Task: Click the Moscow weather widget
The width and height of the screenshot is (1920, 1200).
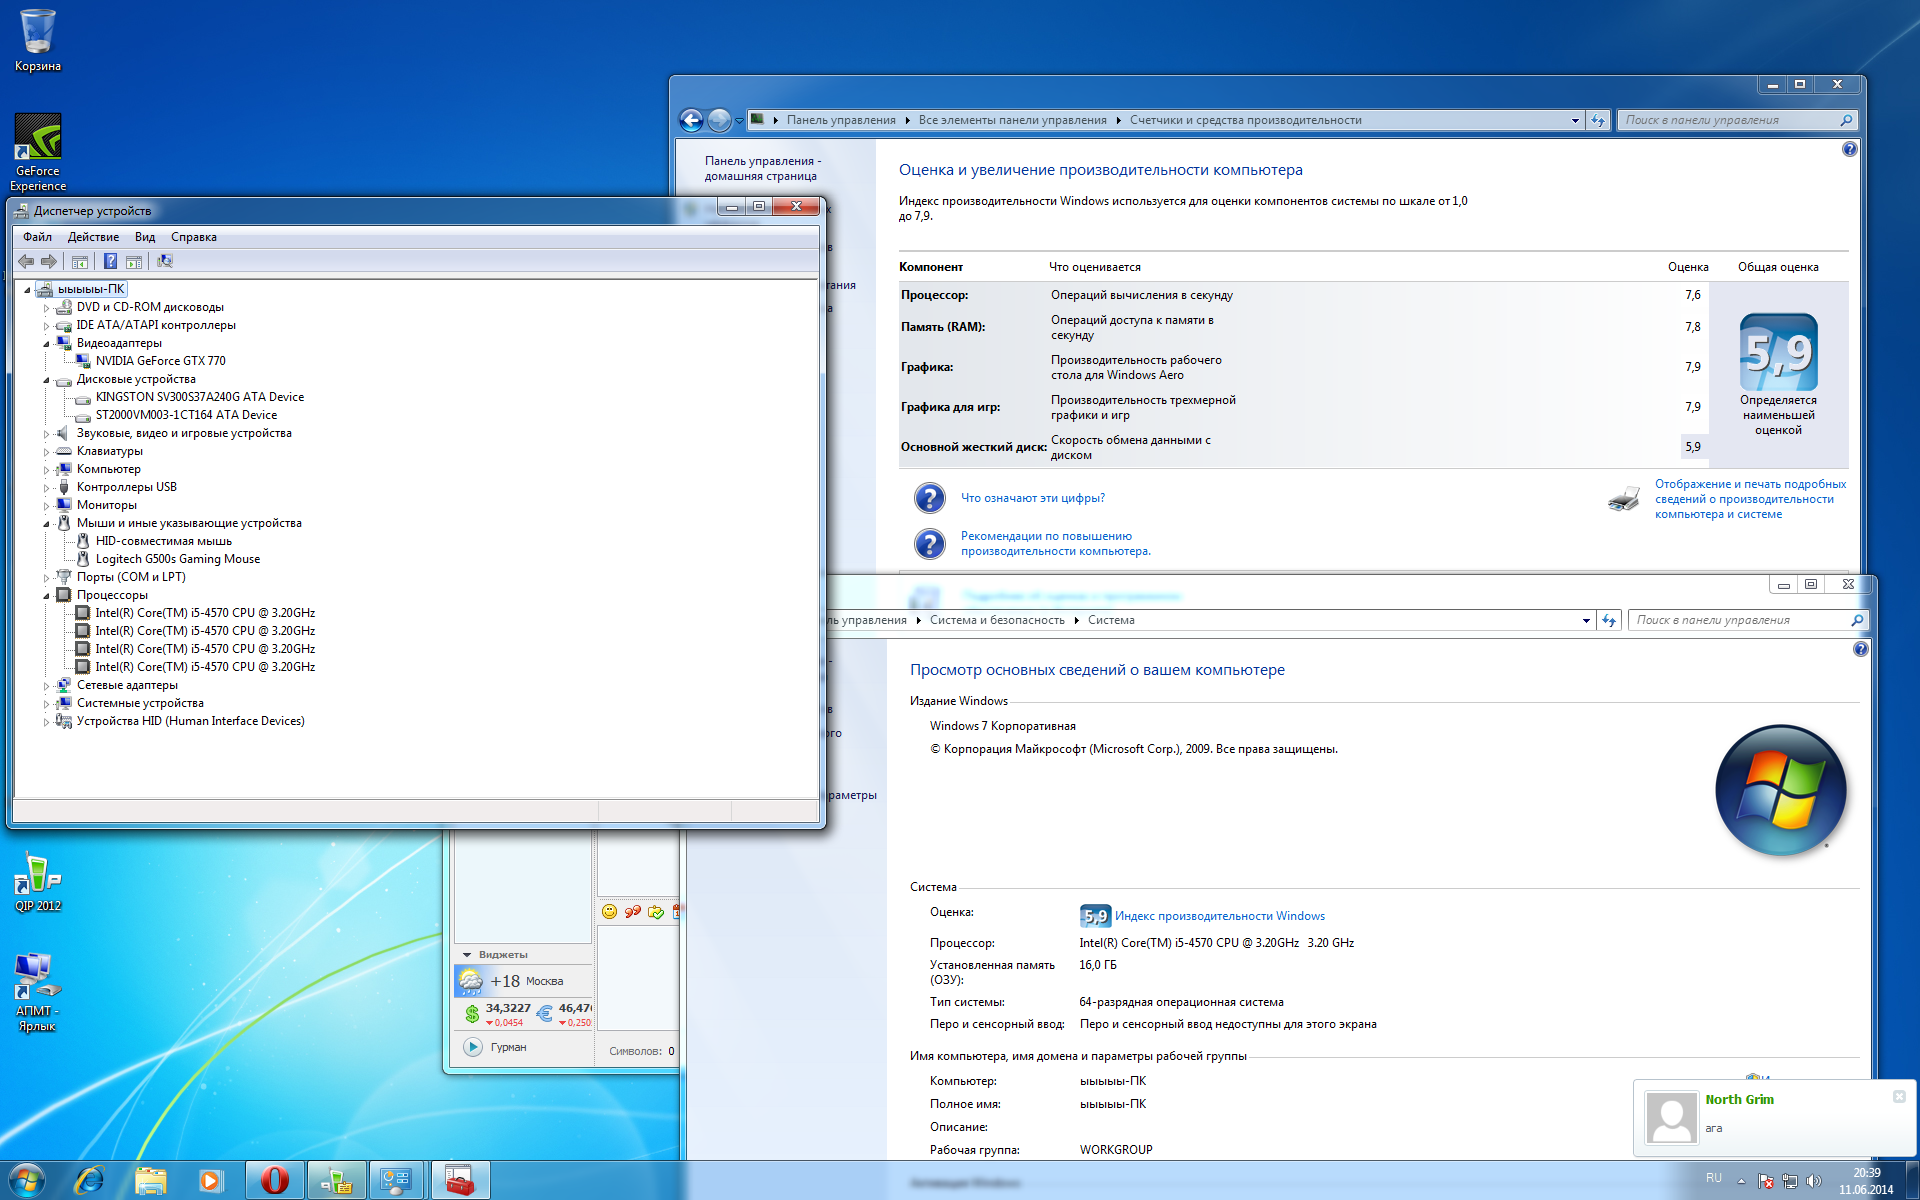Action: click(524, 981)
